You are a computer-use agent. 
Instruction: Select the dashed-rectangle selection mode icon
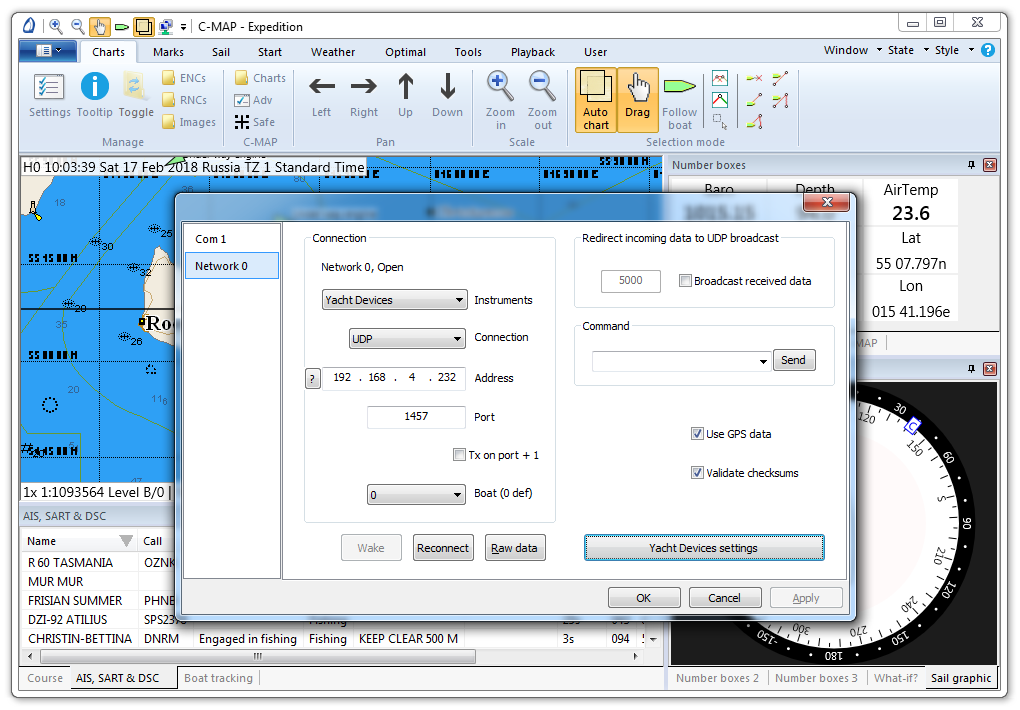tap(719, 122)
